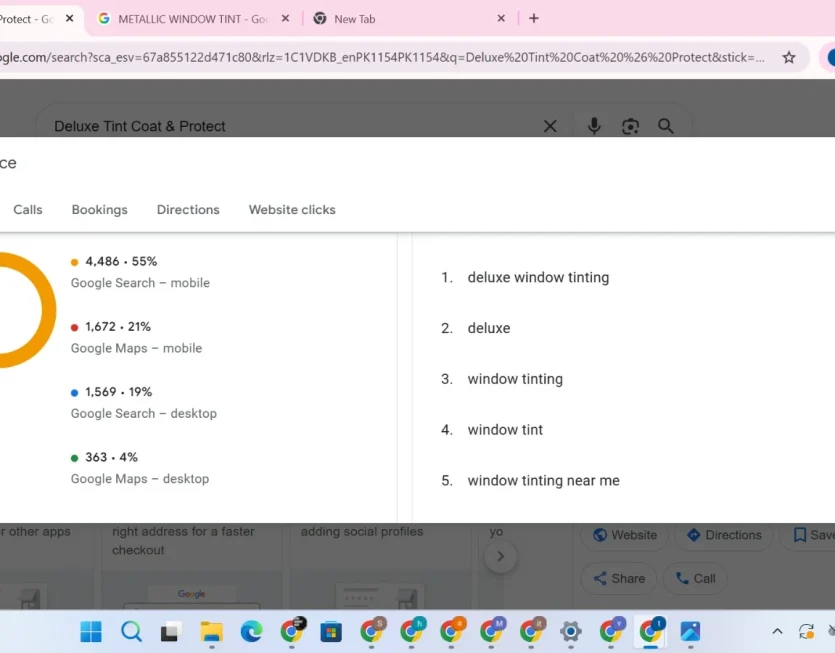Select the 'window tinting' search term
The width and height of the screenshot is (835, 653).
coord(515,379)
